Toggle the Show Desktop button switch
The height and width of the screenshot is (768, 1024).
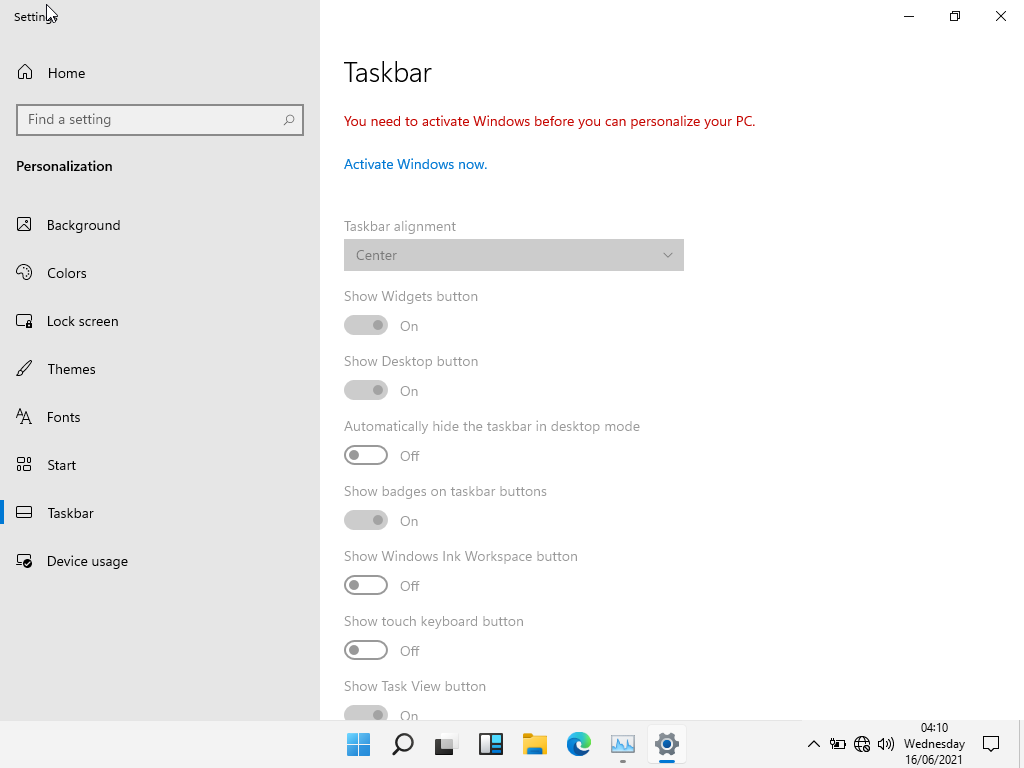click(x=366, y=391)
